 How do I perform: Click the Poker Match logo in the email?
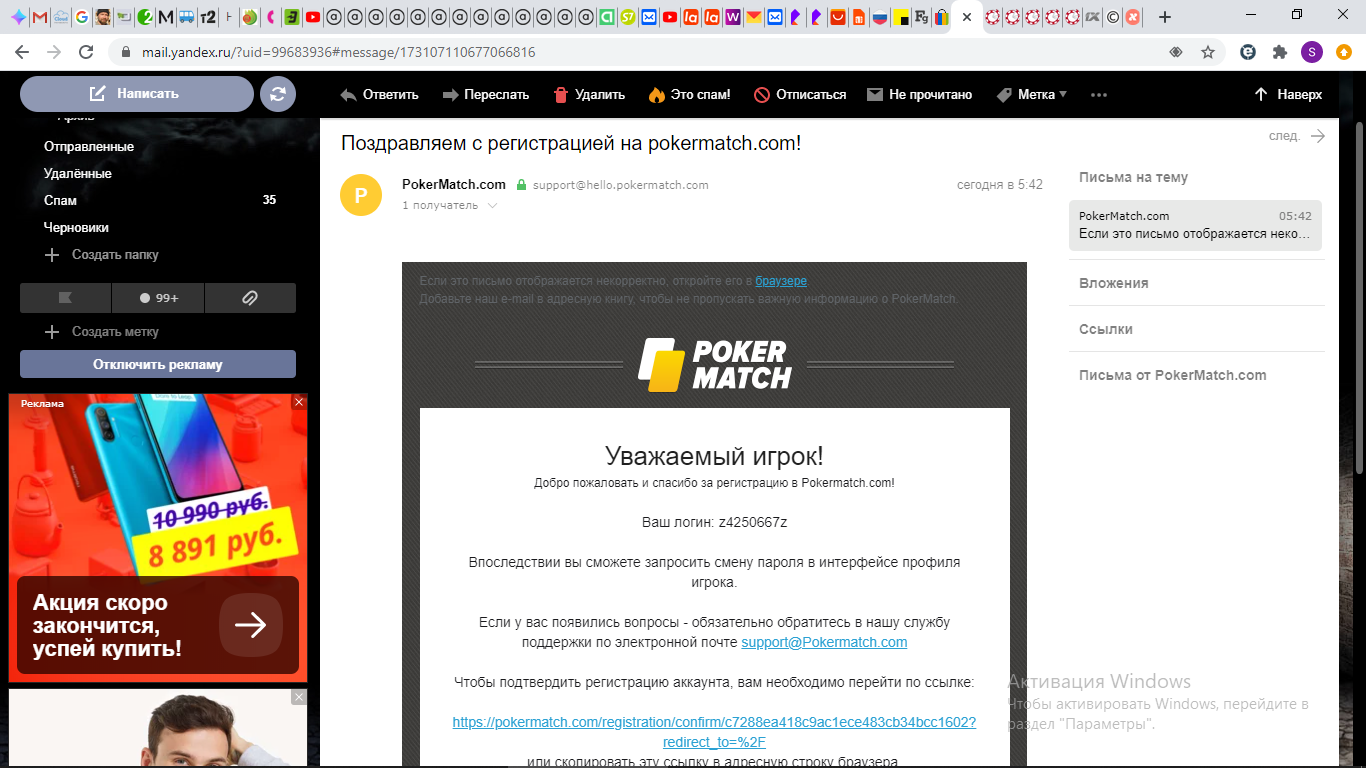715,365
